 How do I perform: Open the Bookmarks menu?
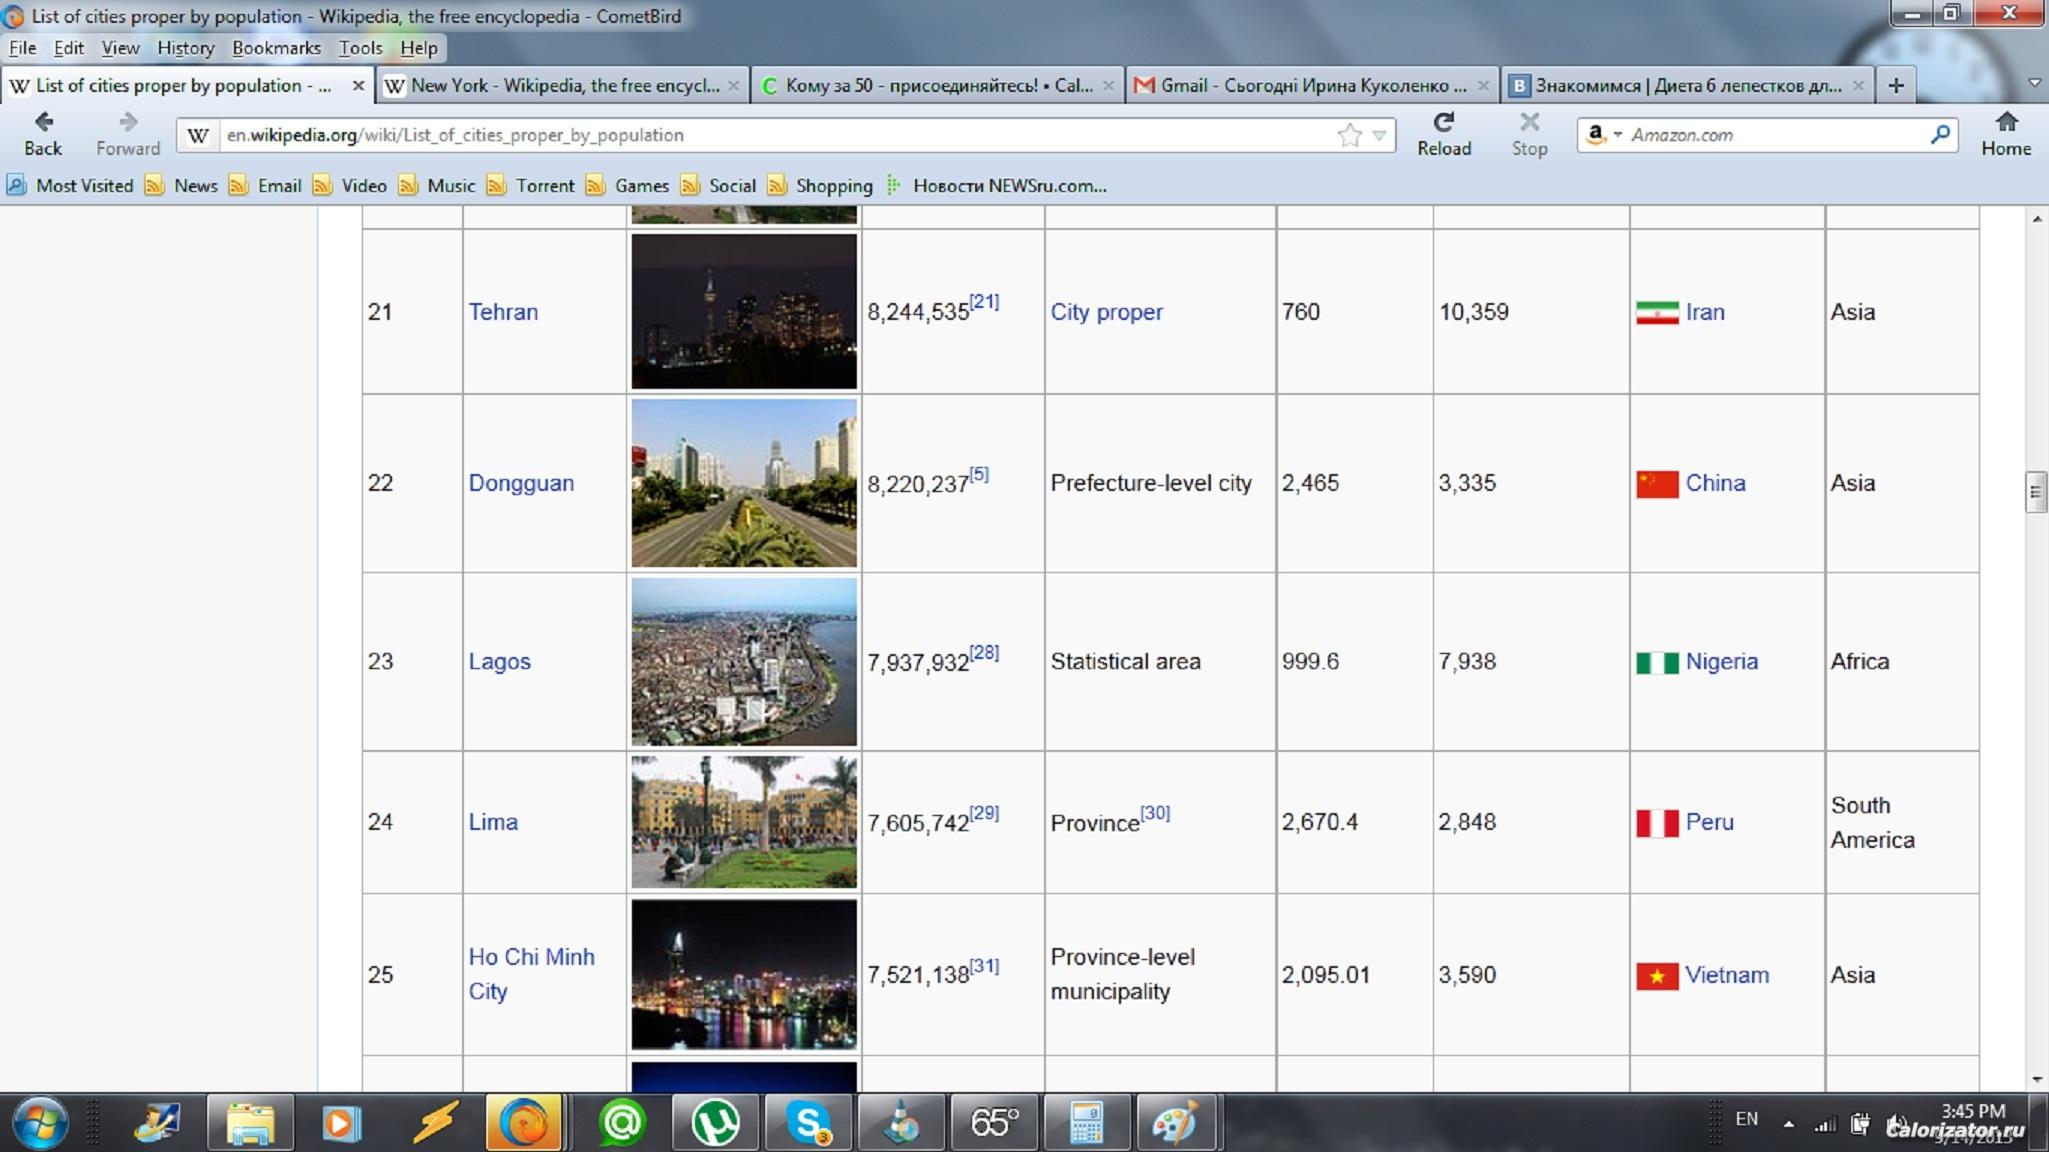(x=276, y=47)
